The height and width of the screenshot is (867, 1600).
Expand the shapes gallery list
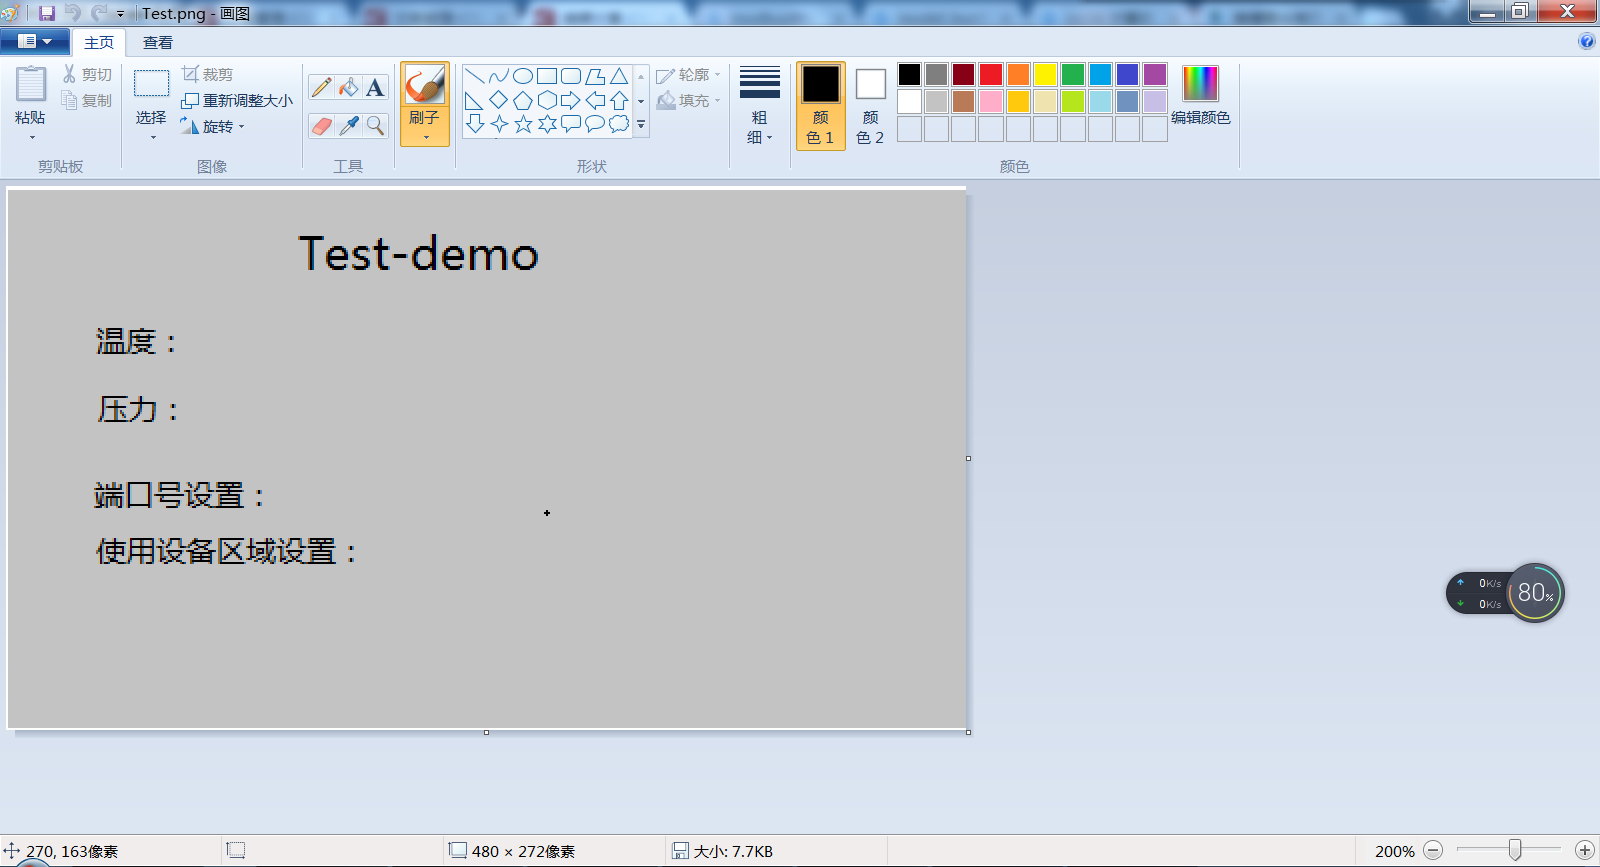coord(641,125)
